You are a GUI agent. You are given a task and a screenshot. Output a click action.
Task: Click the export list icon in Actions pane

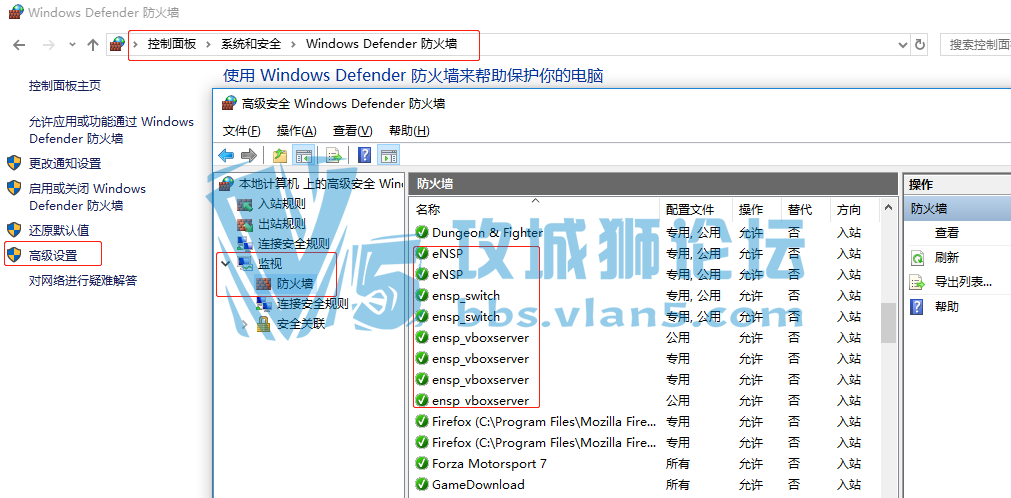tap(917, 283)
